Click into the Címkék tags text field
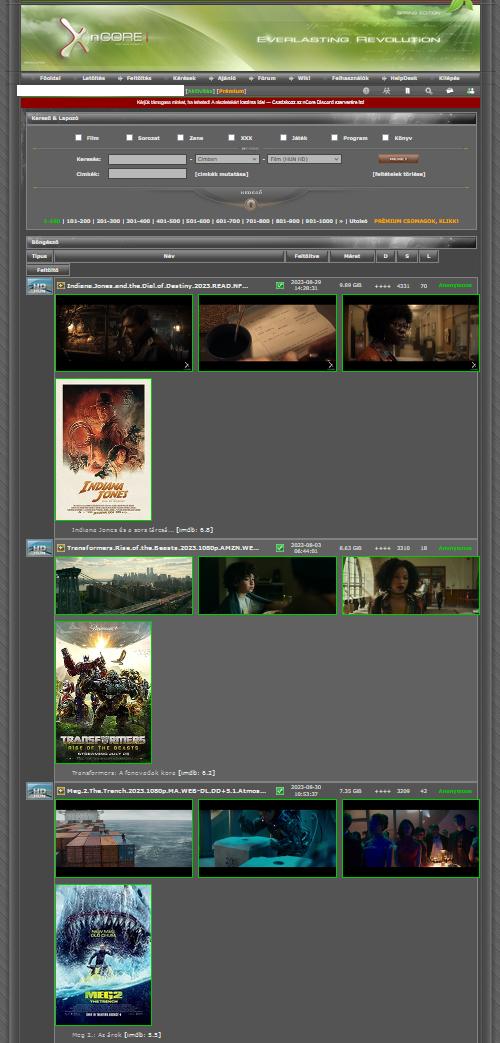Viewport: 500px width, 1043px height. click(x=148, y=174)
